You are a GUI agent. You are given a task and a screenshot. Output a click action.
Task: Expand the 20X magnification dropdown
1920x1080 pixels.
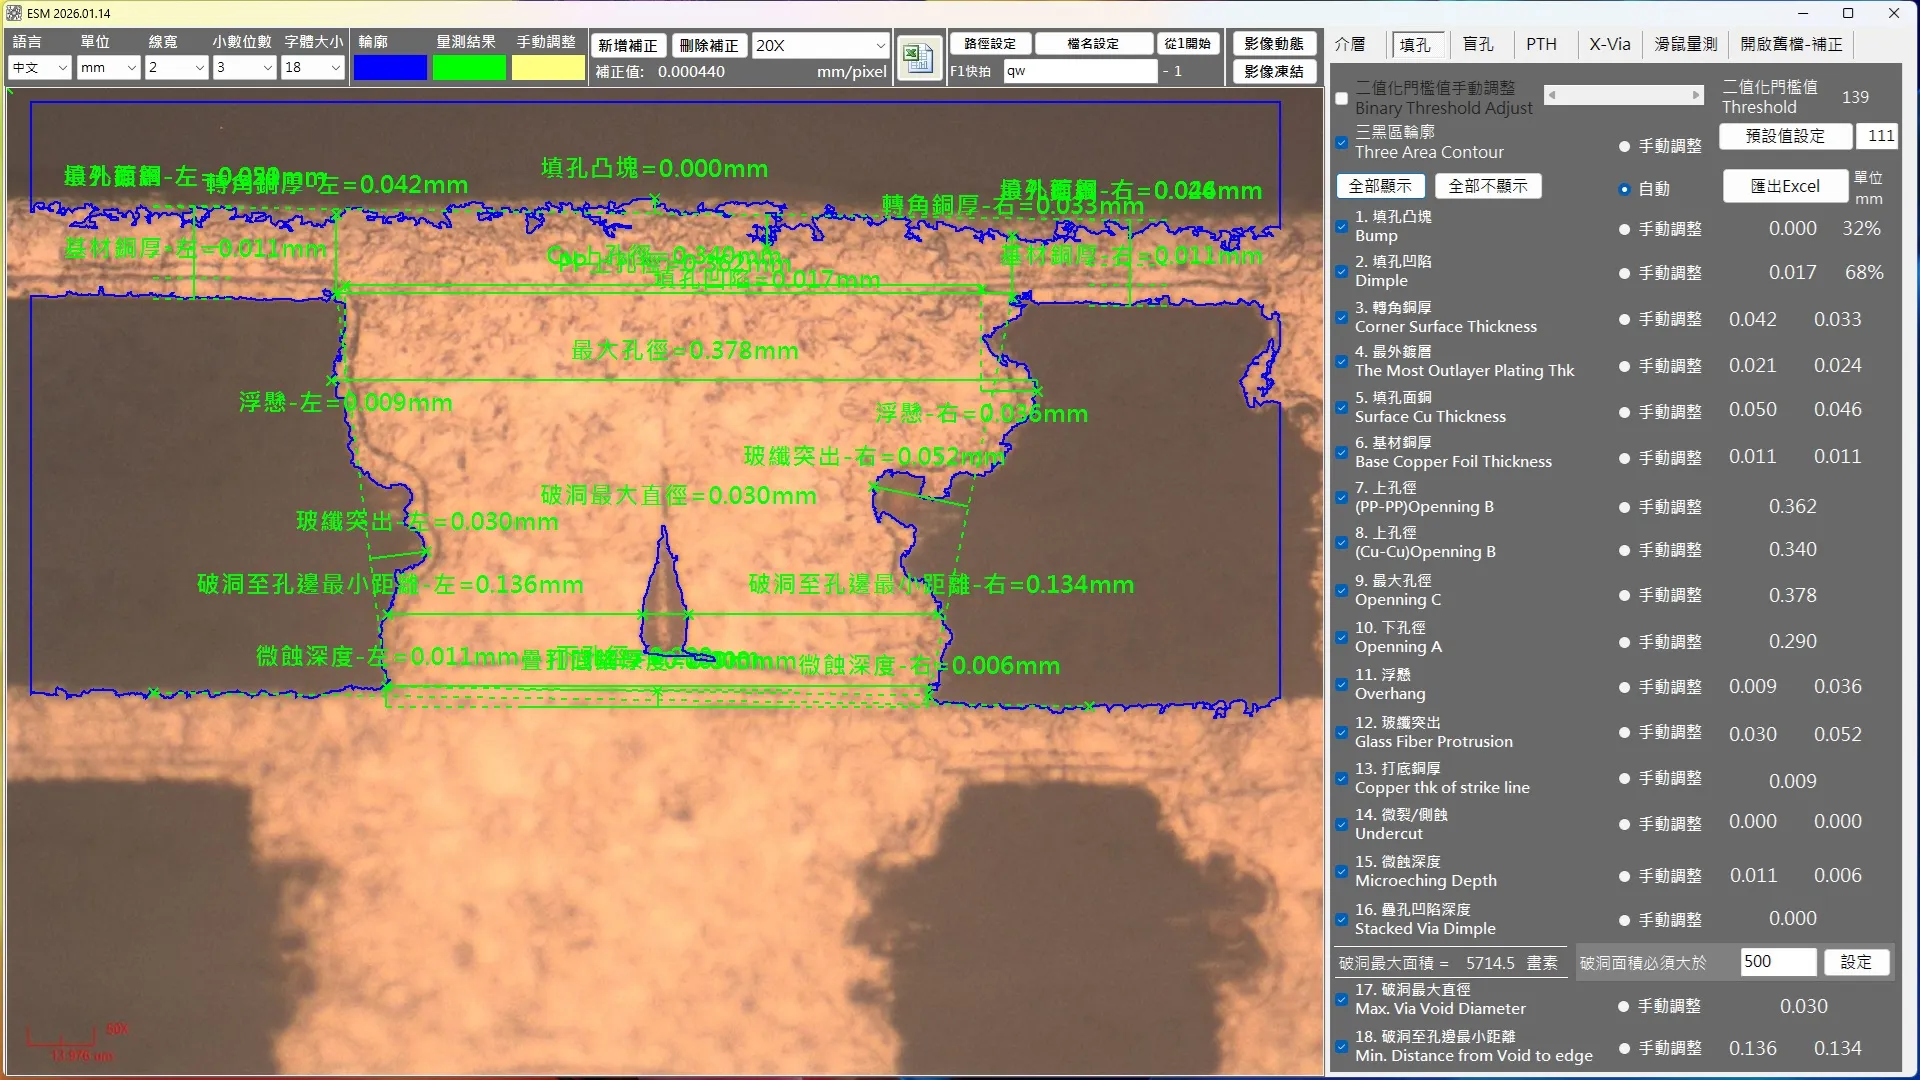[x=820, y=45]
